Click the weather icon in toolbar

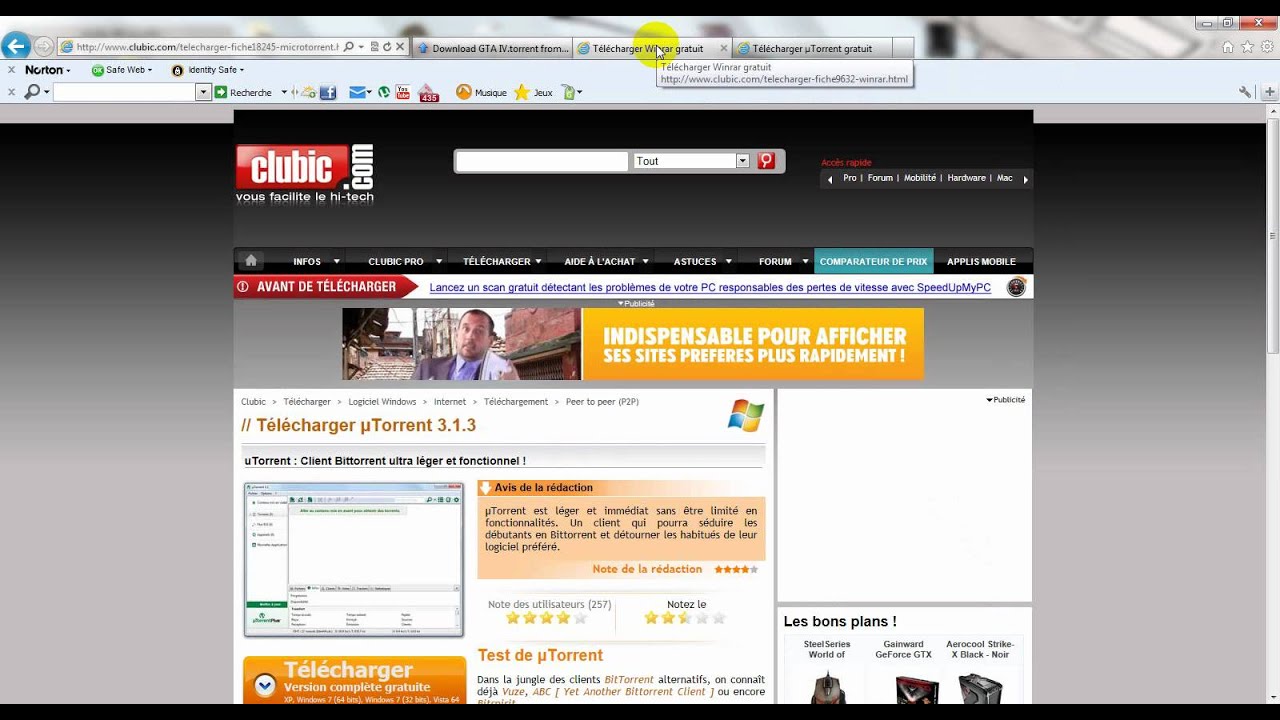coord(307,92)
